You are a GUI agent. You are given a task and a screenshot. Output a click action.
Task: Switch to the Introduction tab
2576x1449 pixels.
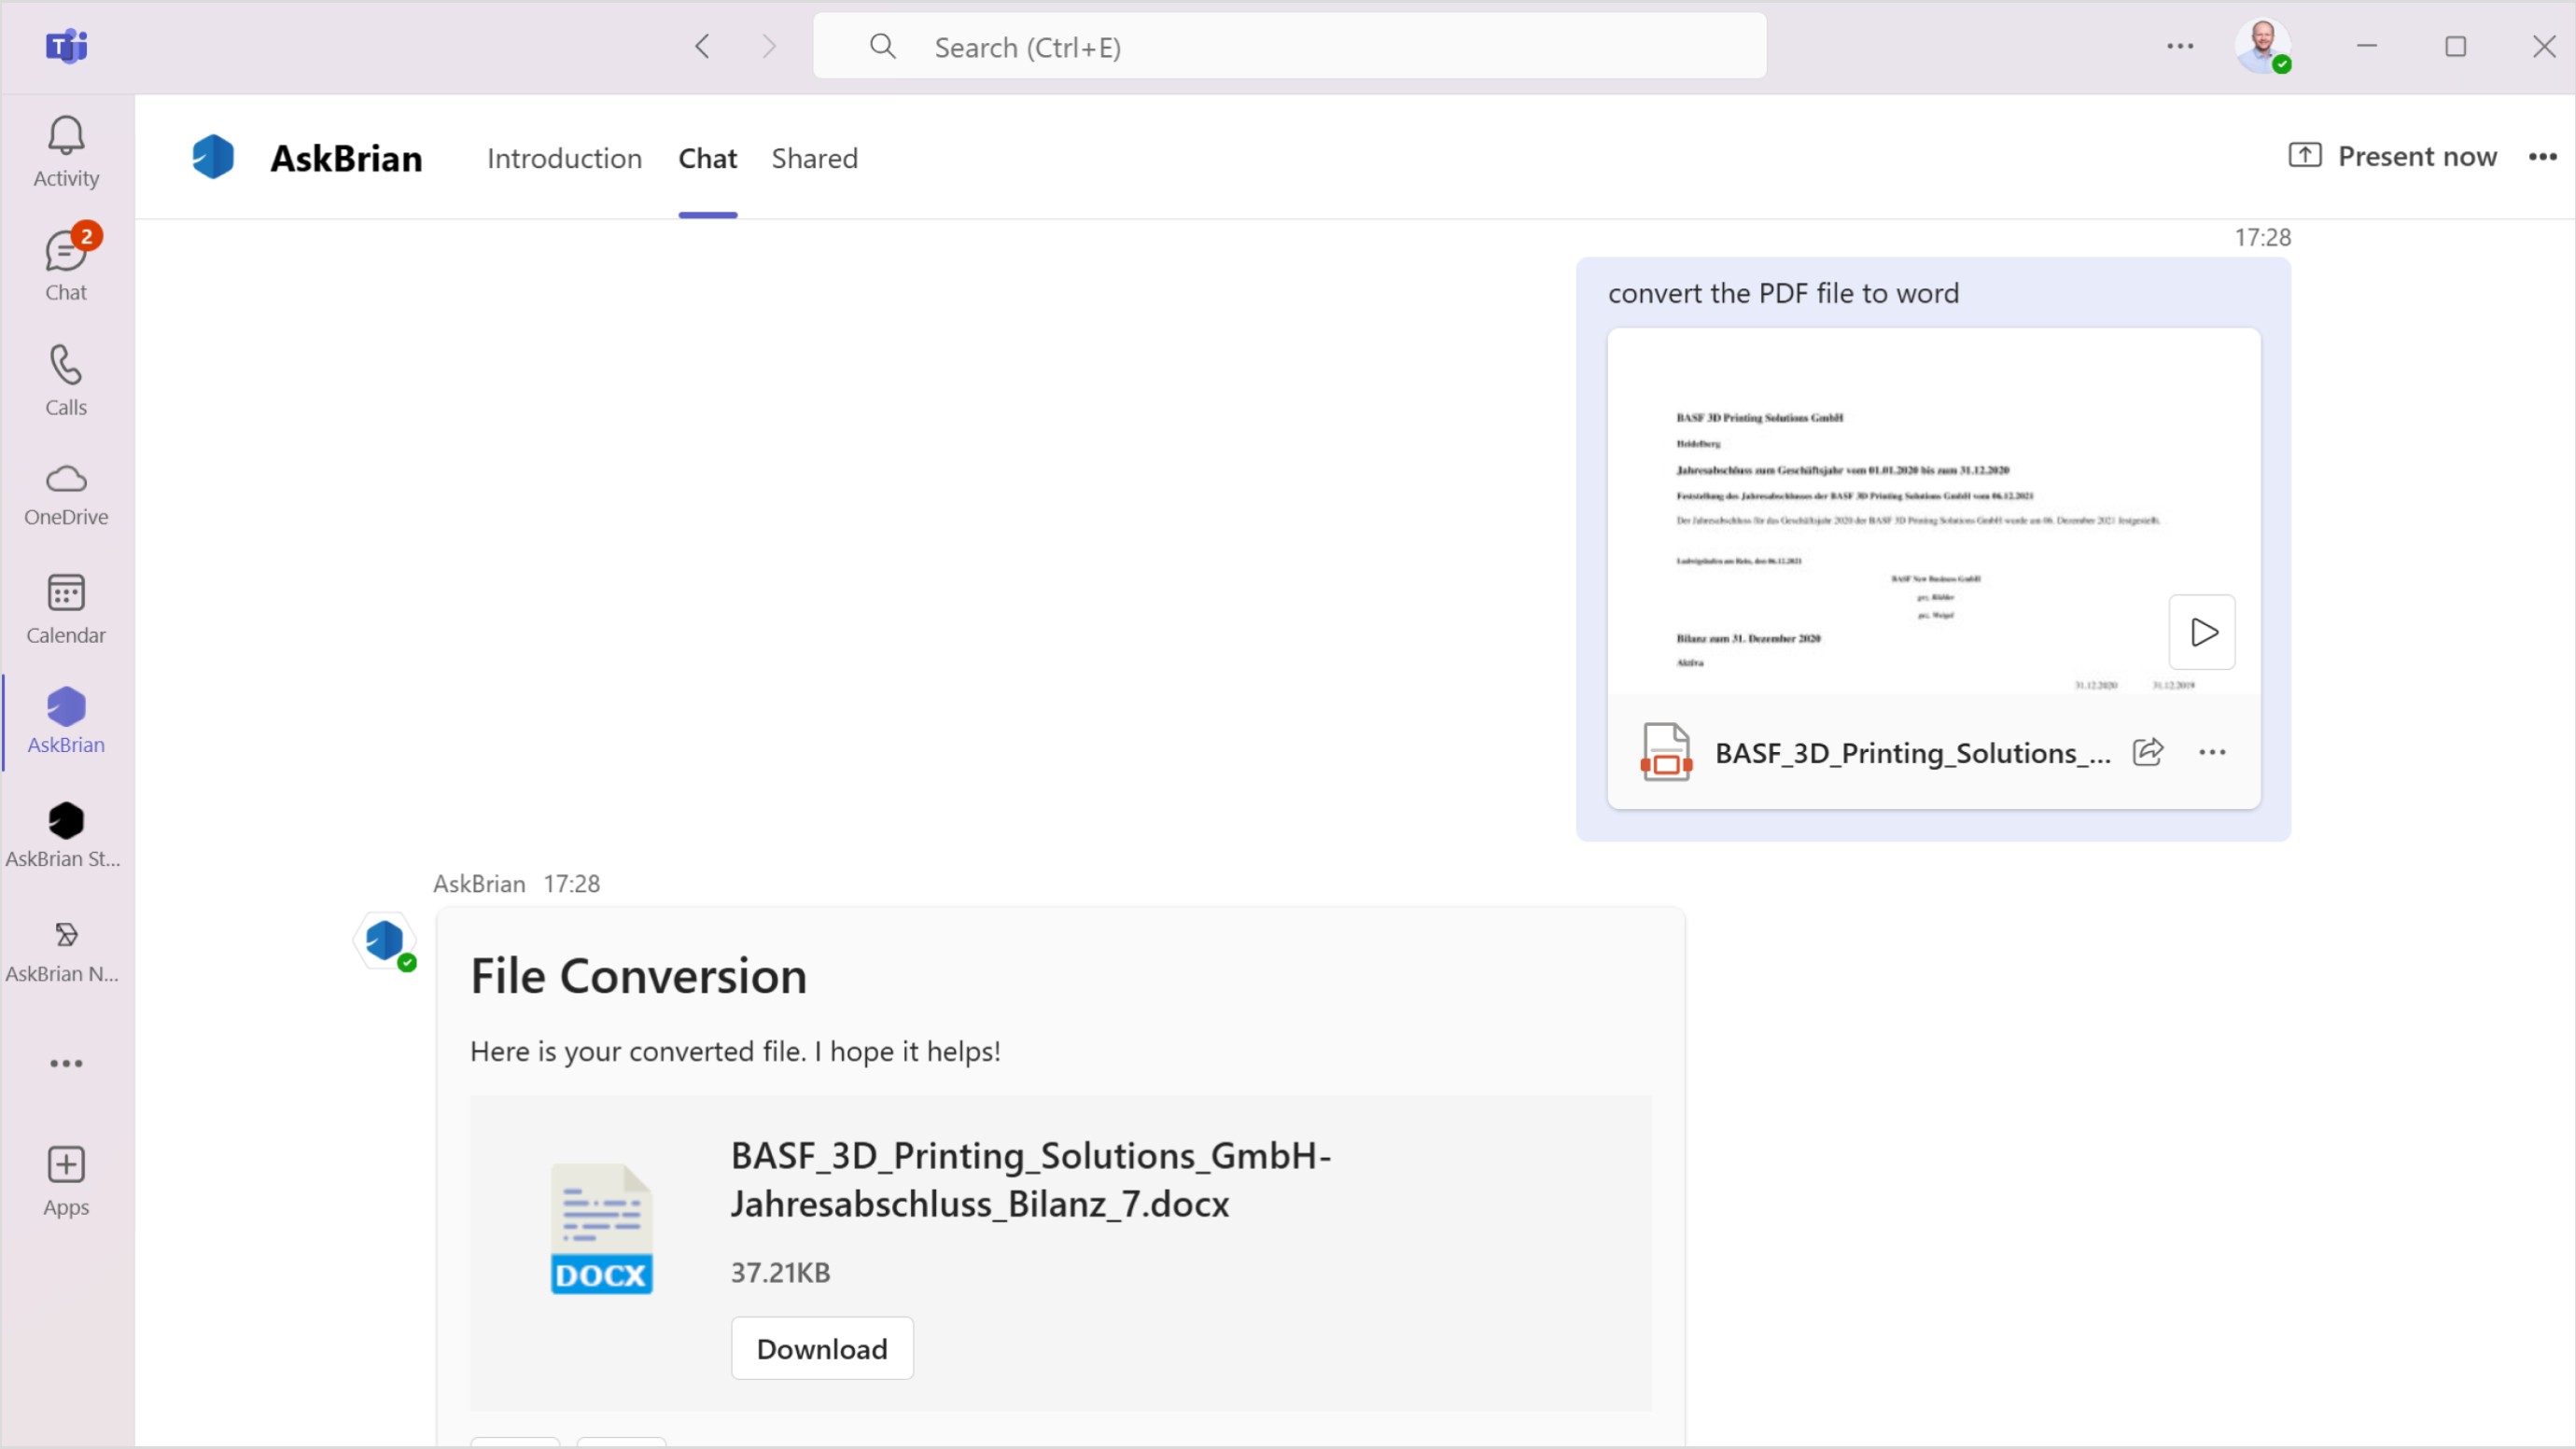(x=564, y=158)
